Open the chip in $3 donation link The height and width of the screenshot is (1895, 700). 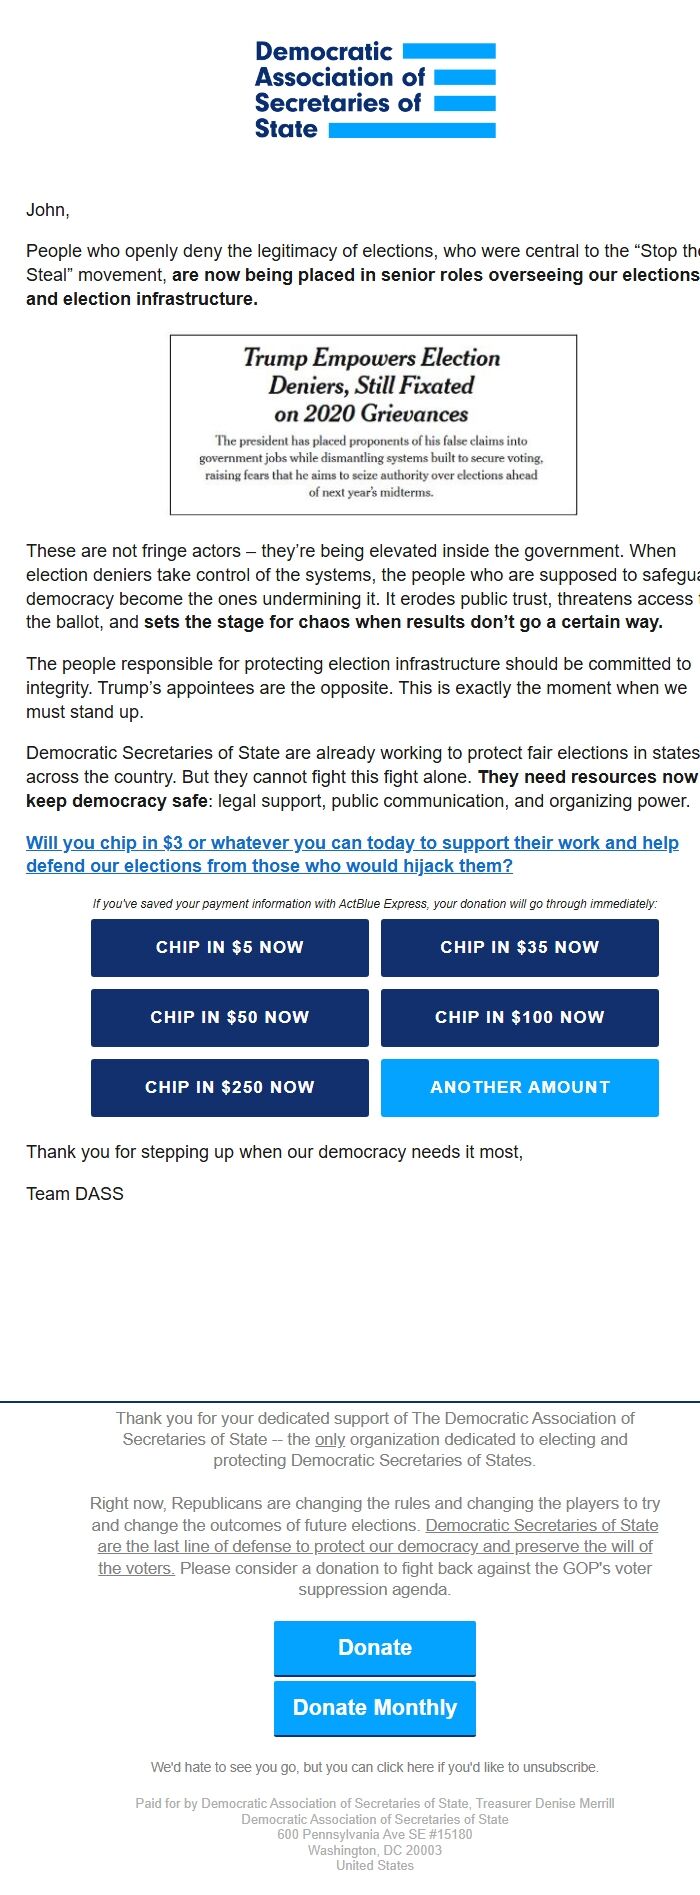pos(352,854)
